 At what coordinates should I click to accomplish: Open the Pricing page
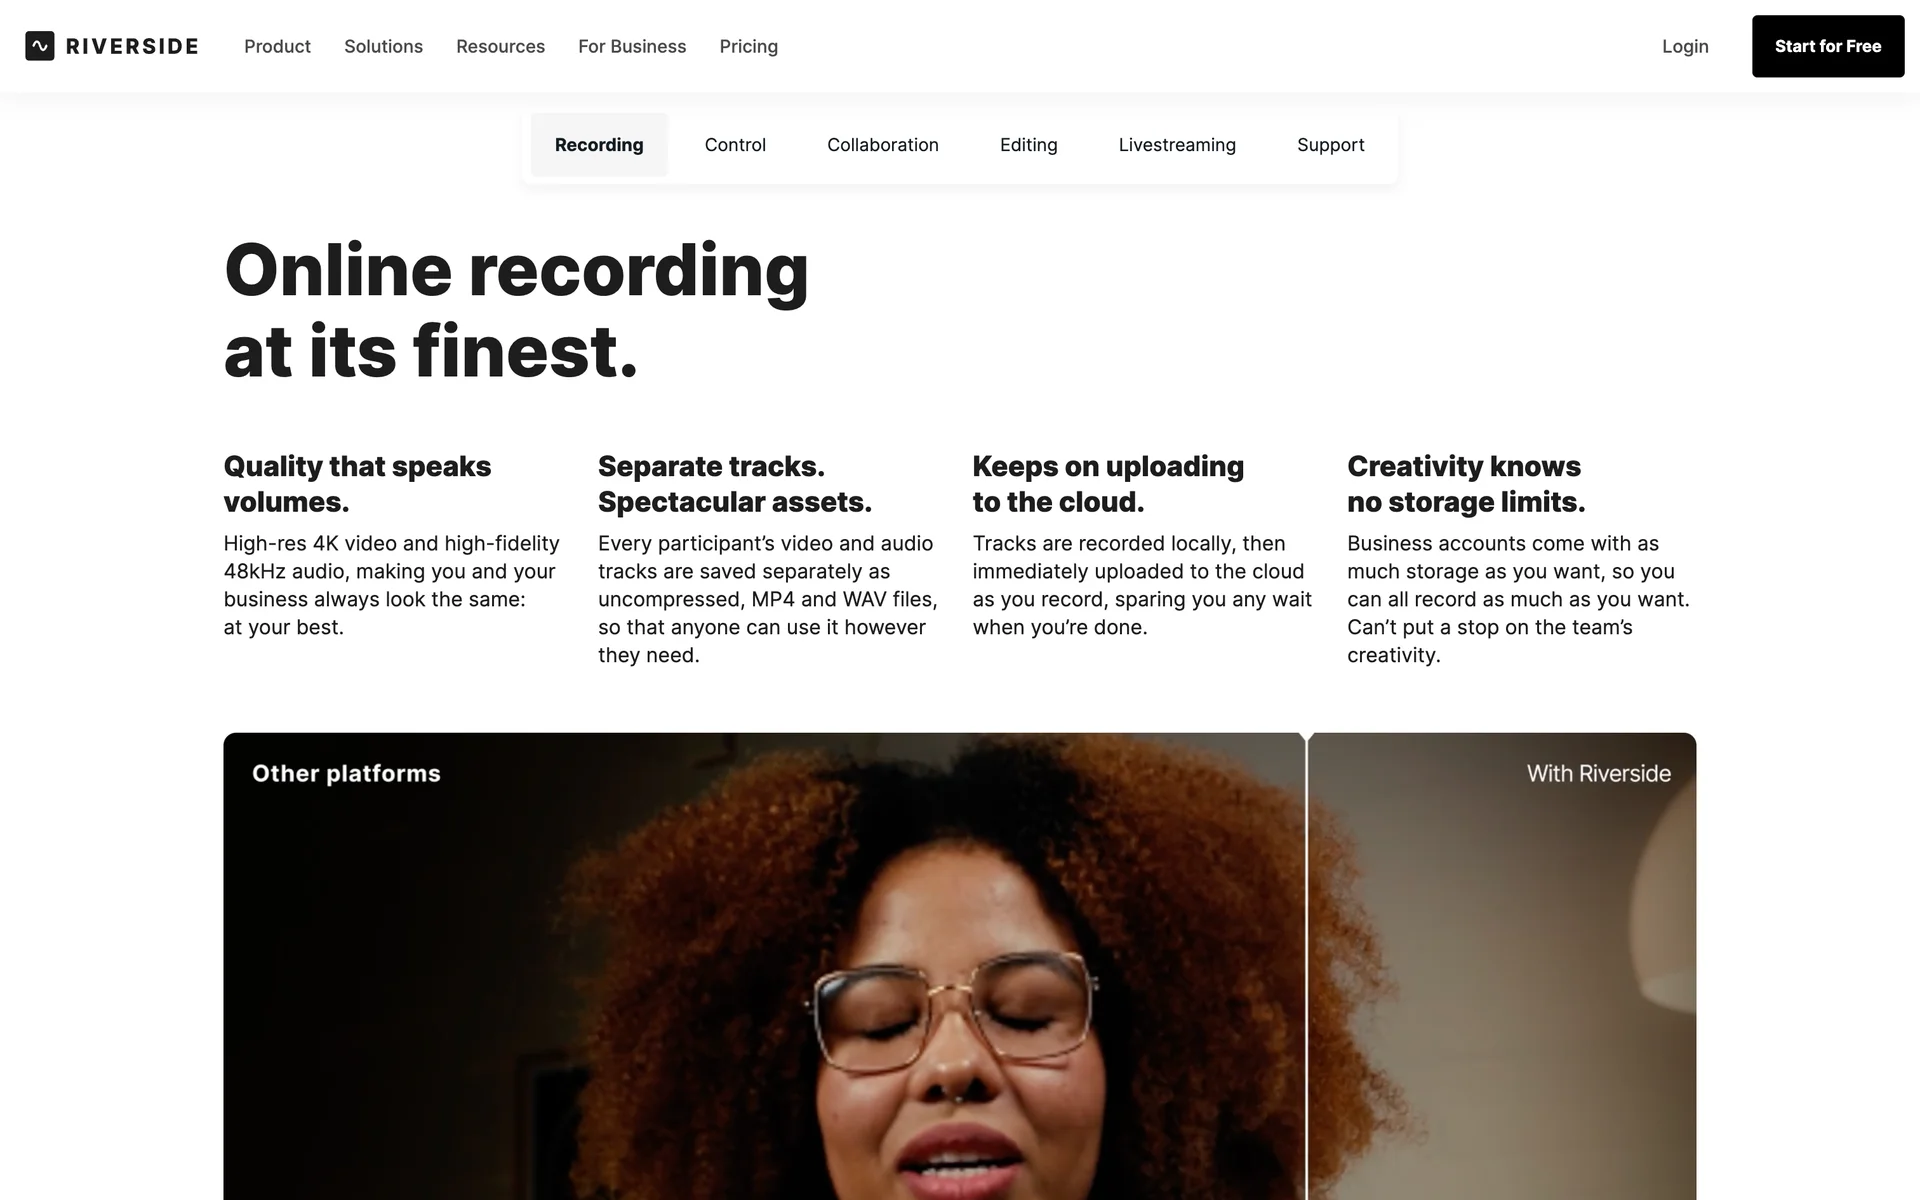(748, 46)
